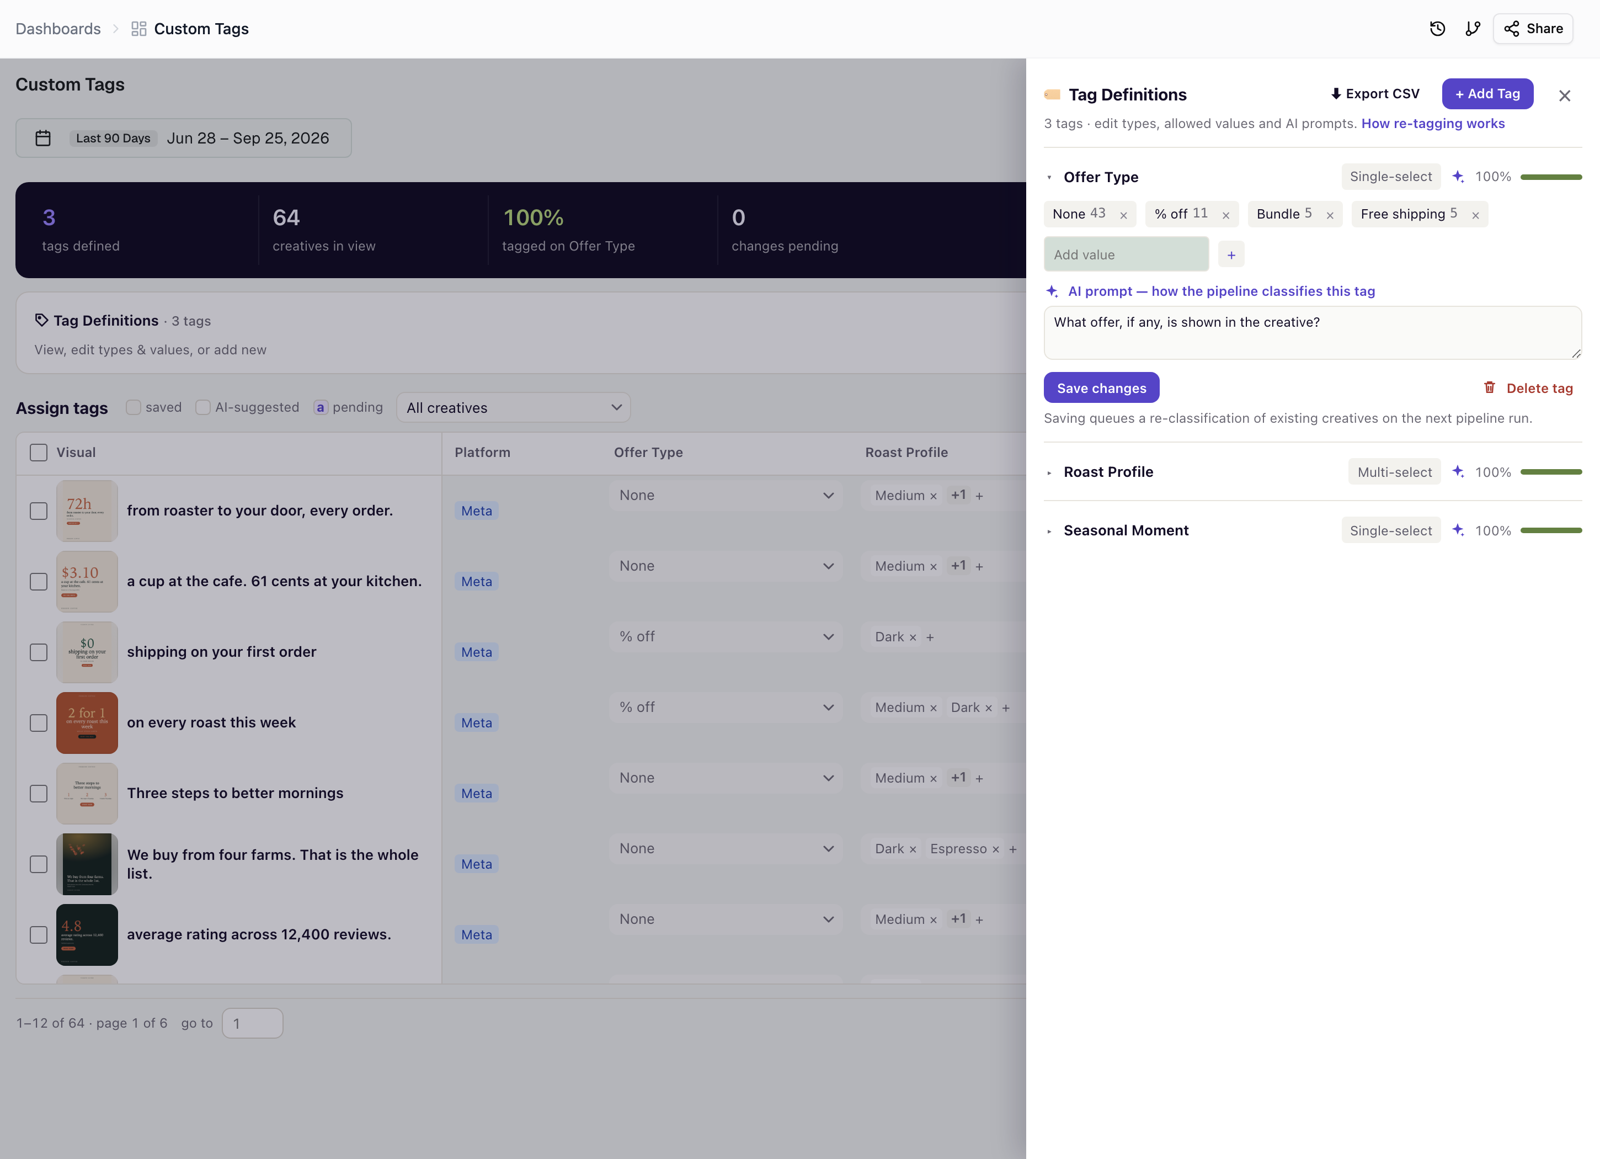The width and height of the screenshot is (1600, 1159).
Task: Click the calendar icon in date range
Action: [43, 138]
